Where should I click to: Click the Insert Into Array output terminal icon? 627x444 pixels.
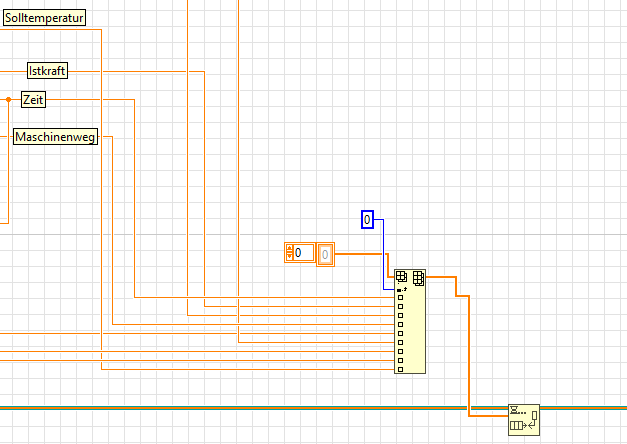tap(418, 278)
